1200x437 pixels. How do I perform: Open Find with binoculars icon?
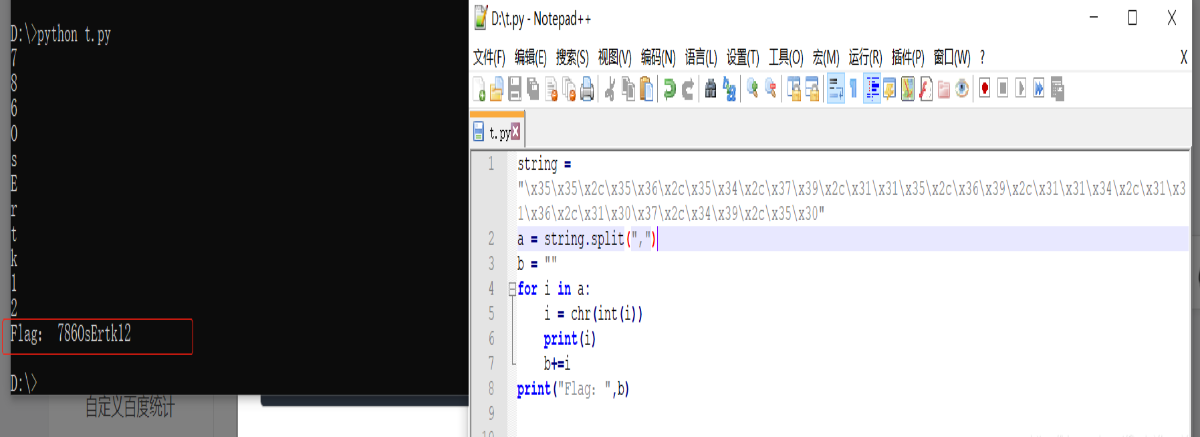pyautogui.click(x=710, y=89)
